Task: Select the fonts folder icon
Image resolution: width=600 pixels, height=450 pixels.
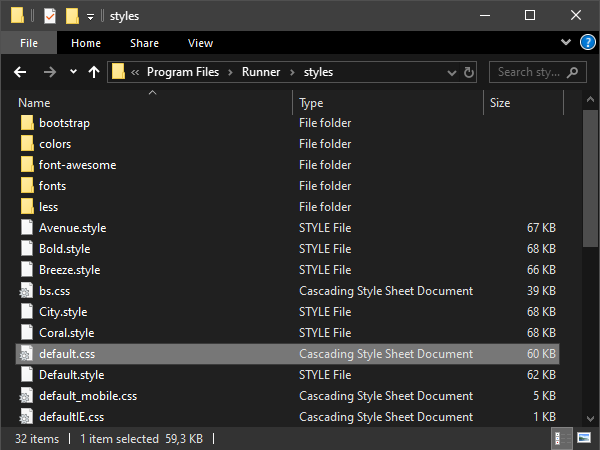Action: [x=27, y=186]
